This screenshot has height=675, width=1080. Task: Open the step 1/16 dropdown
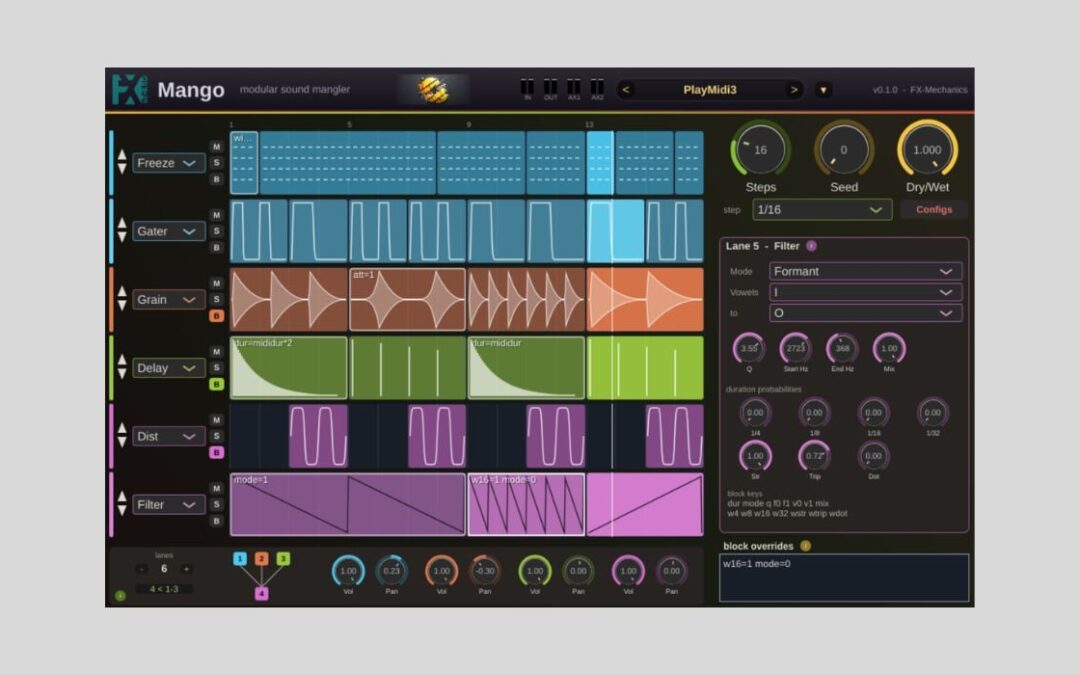coord(821,209)
